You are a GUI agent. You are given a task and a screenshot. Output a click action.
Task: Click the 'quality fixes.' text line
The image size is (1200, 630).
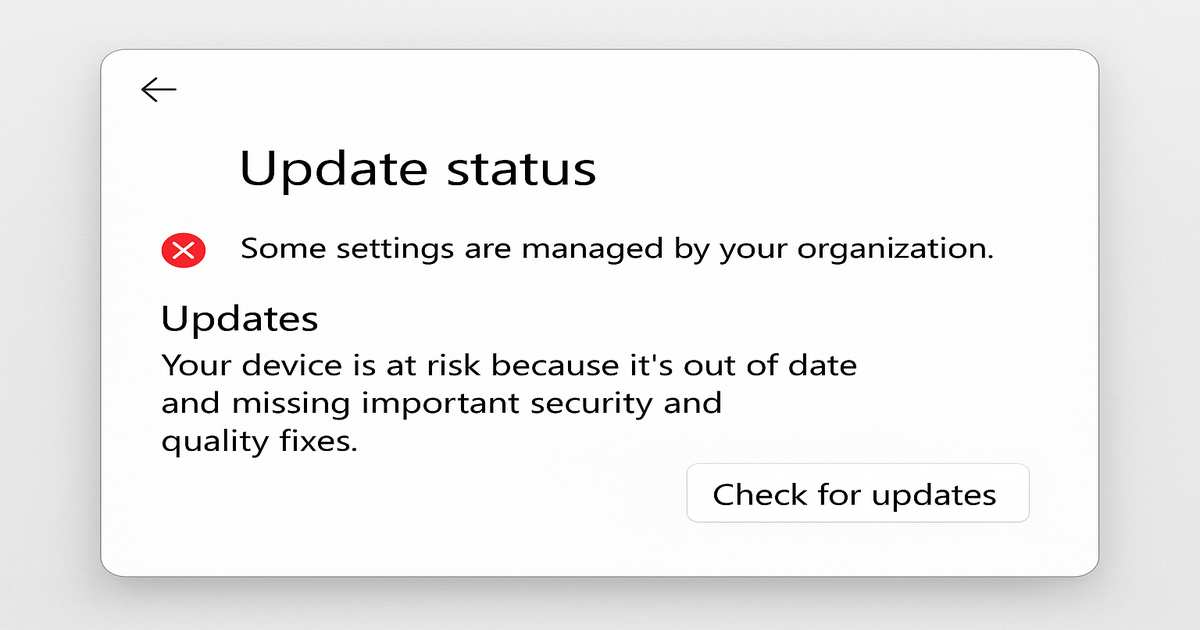point(259,441)
